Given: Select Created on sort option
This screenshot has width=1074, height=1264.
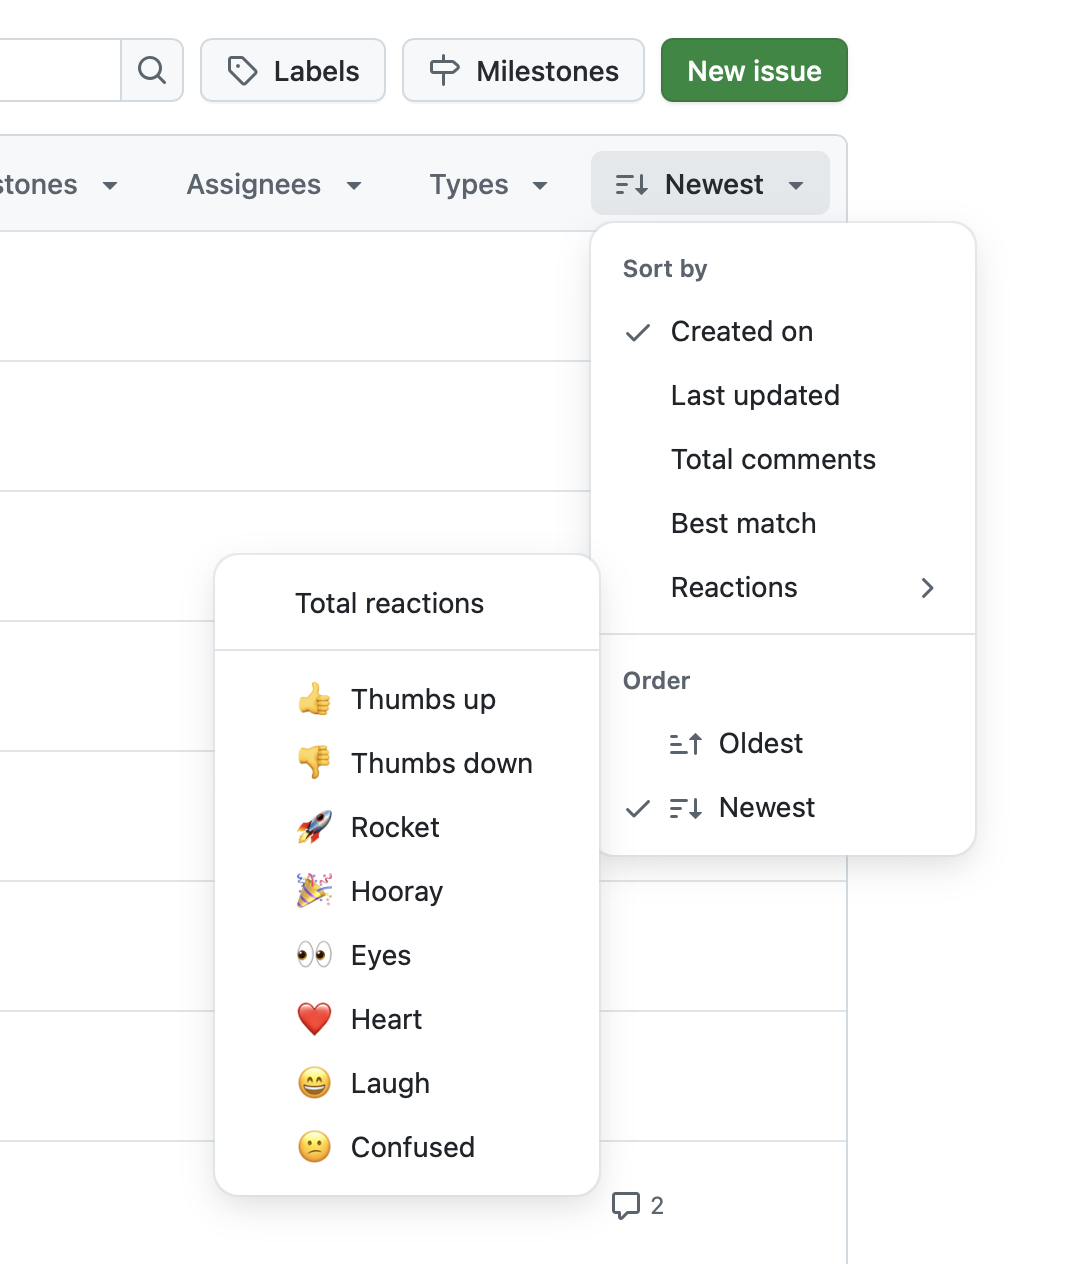Looking at the screenshot, I should pyautogui.click(x=741, y=331).
